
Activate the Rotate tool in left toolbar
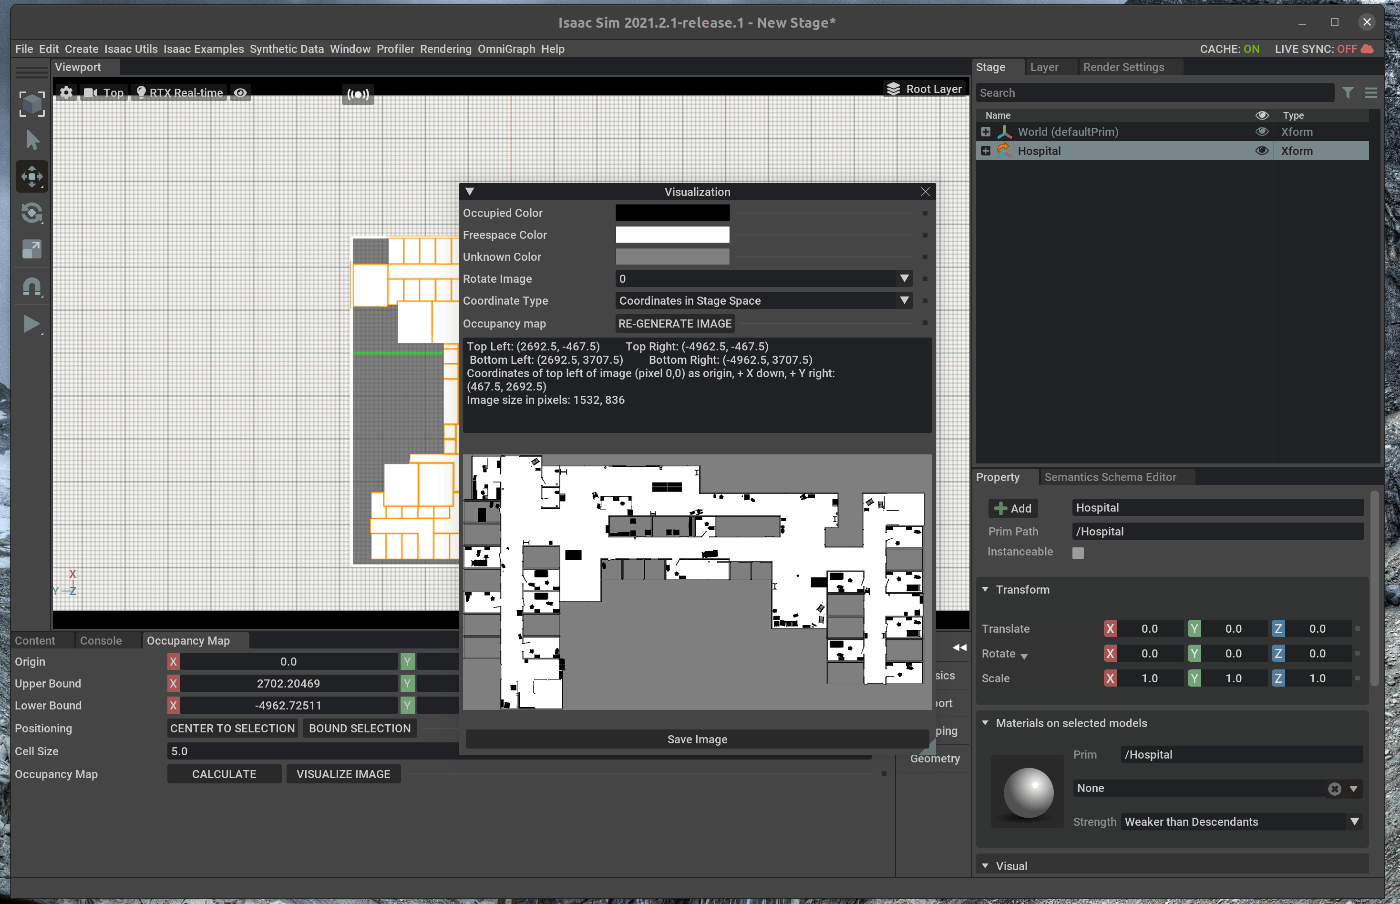(32, 213)
